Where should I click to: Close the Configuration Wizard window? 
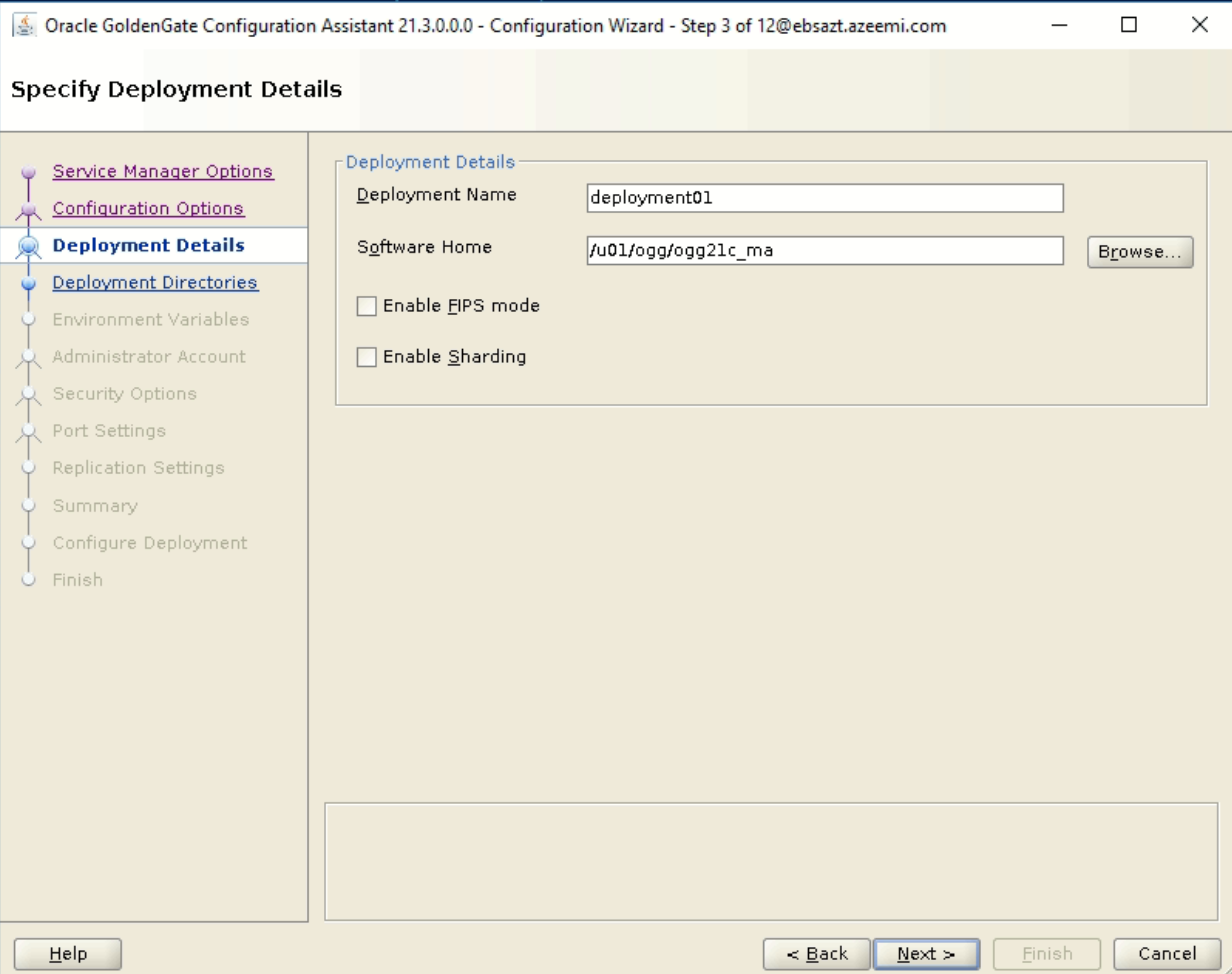click(x=1200, y=26)
